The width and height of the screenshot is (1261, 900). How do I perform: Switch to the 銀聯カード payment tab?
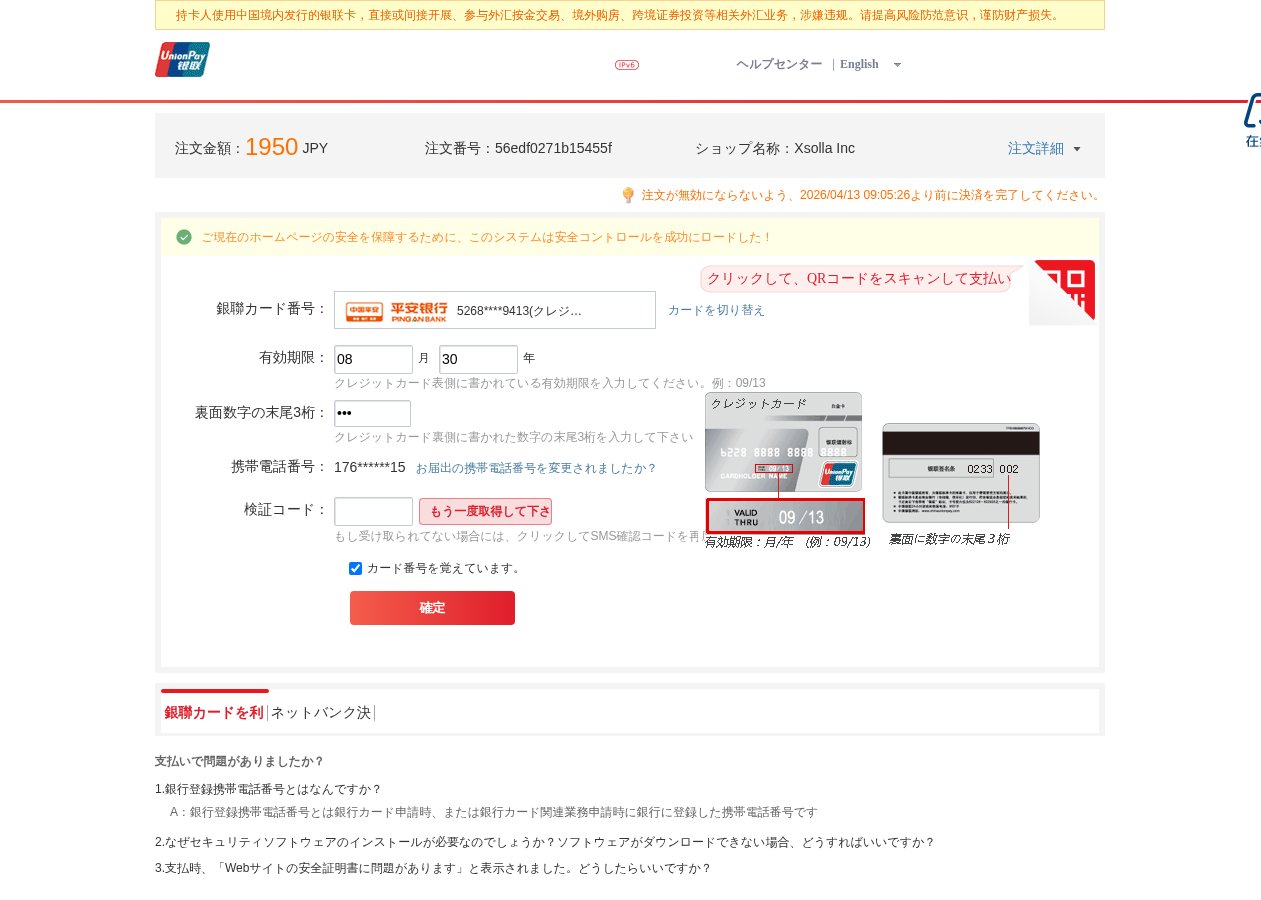214,713
